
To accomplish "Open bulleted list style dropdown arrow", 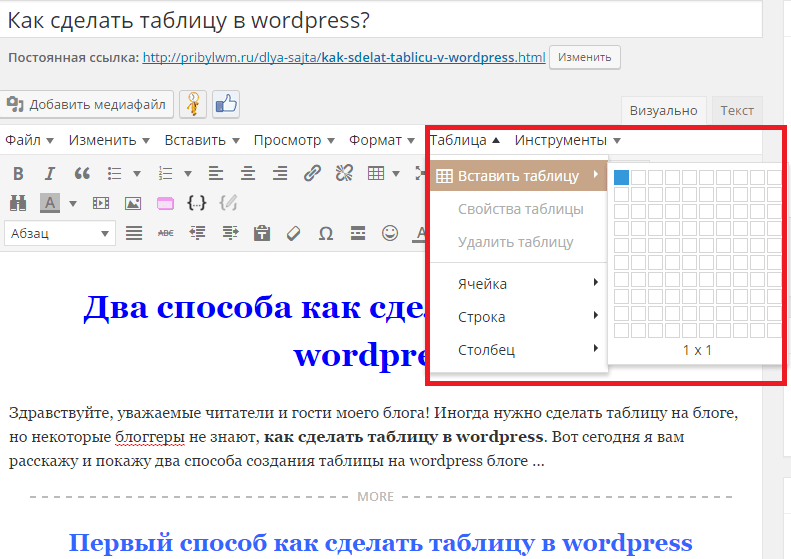I will [137, 174].
